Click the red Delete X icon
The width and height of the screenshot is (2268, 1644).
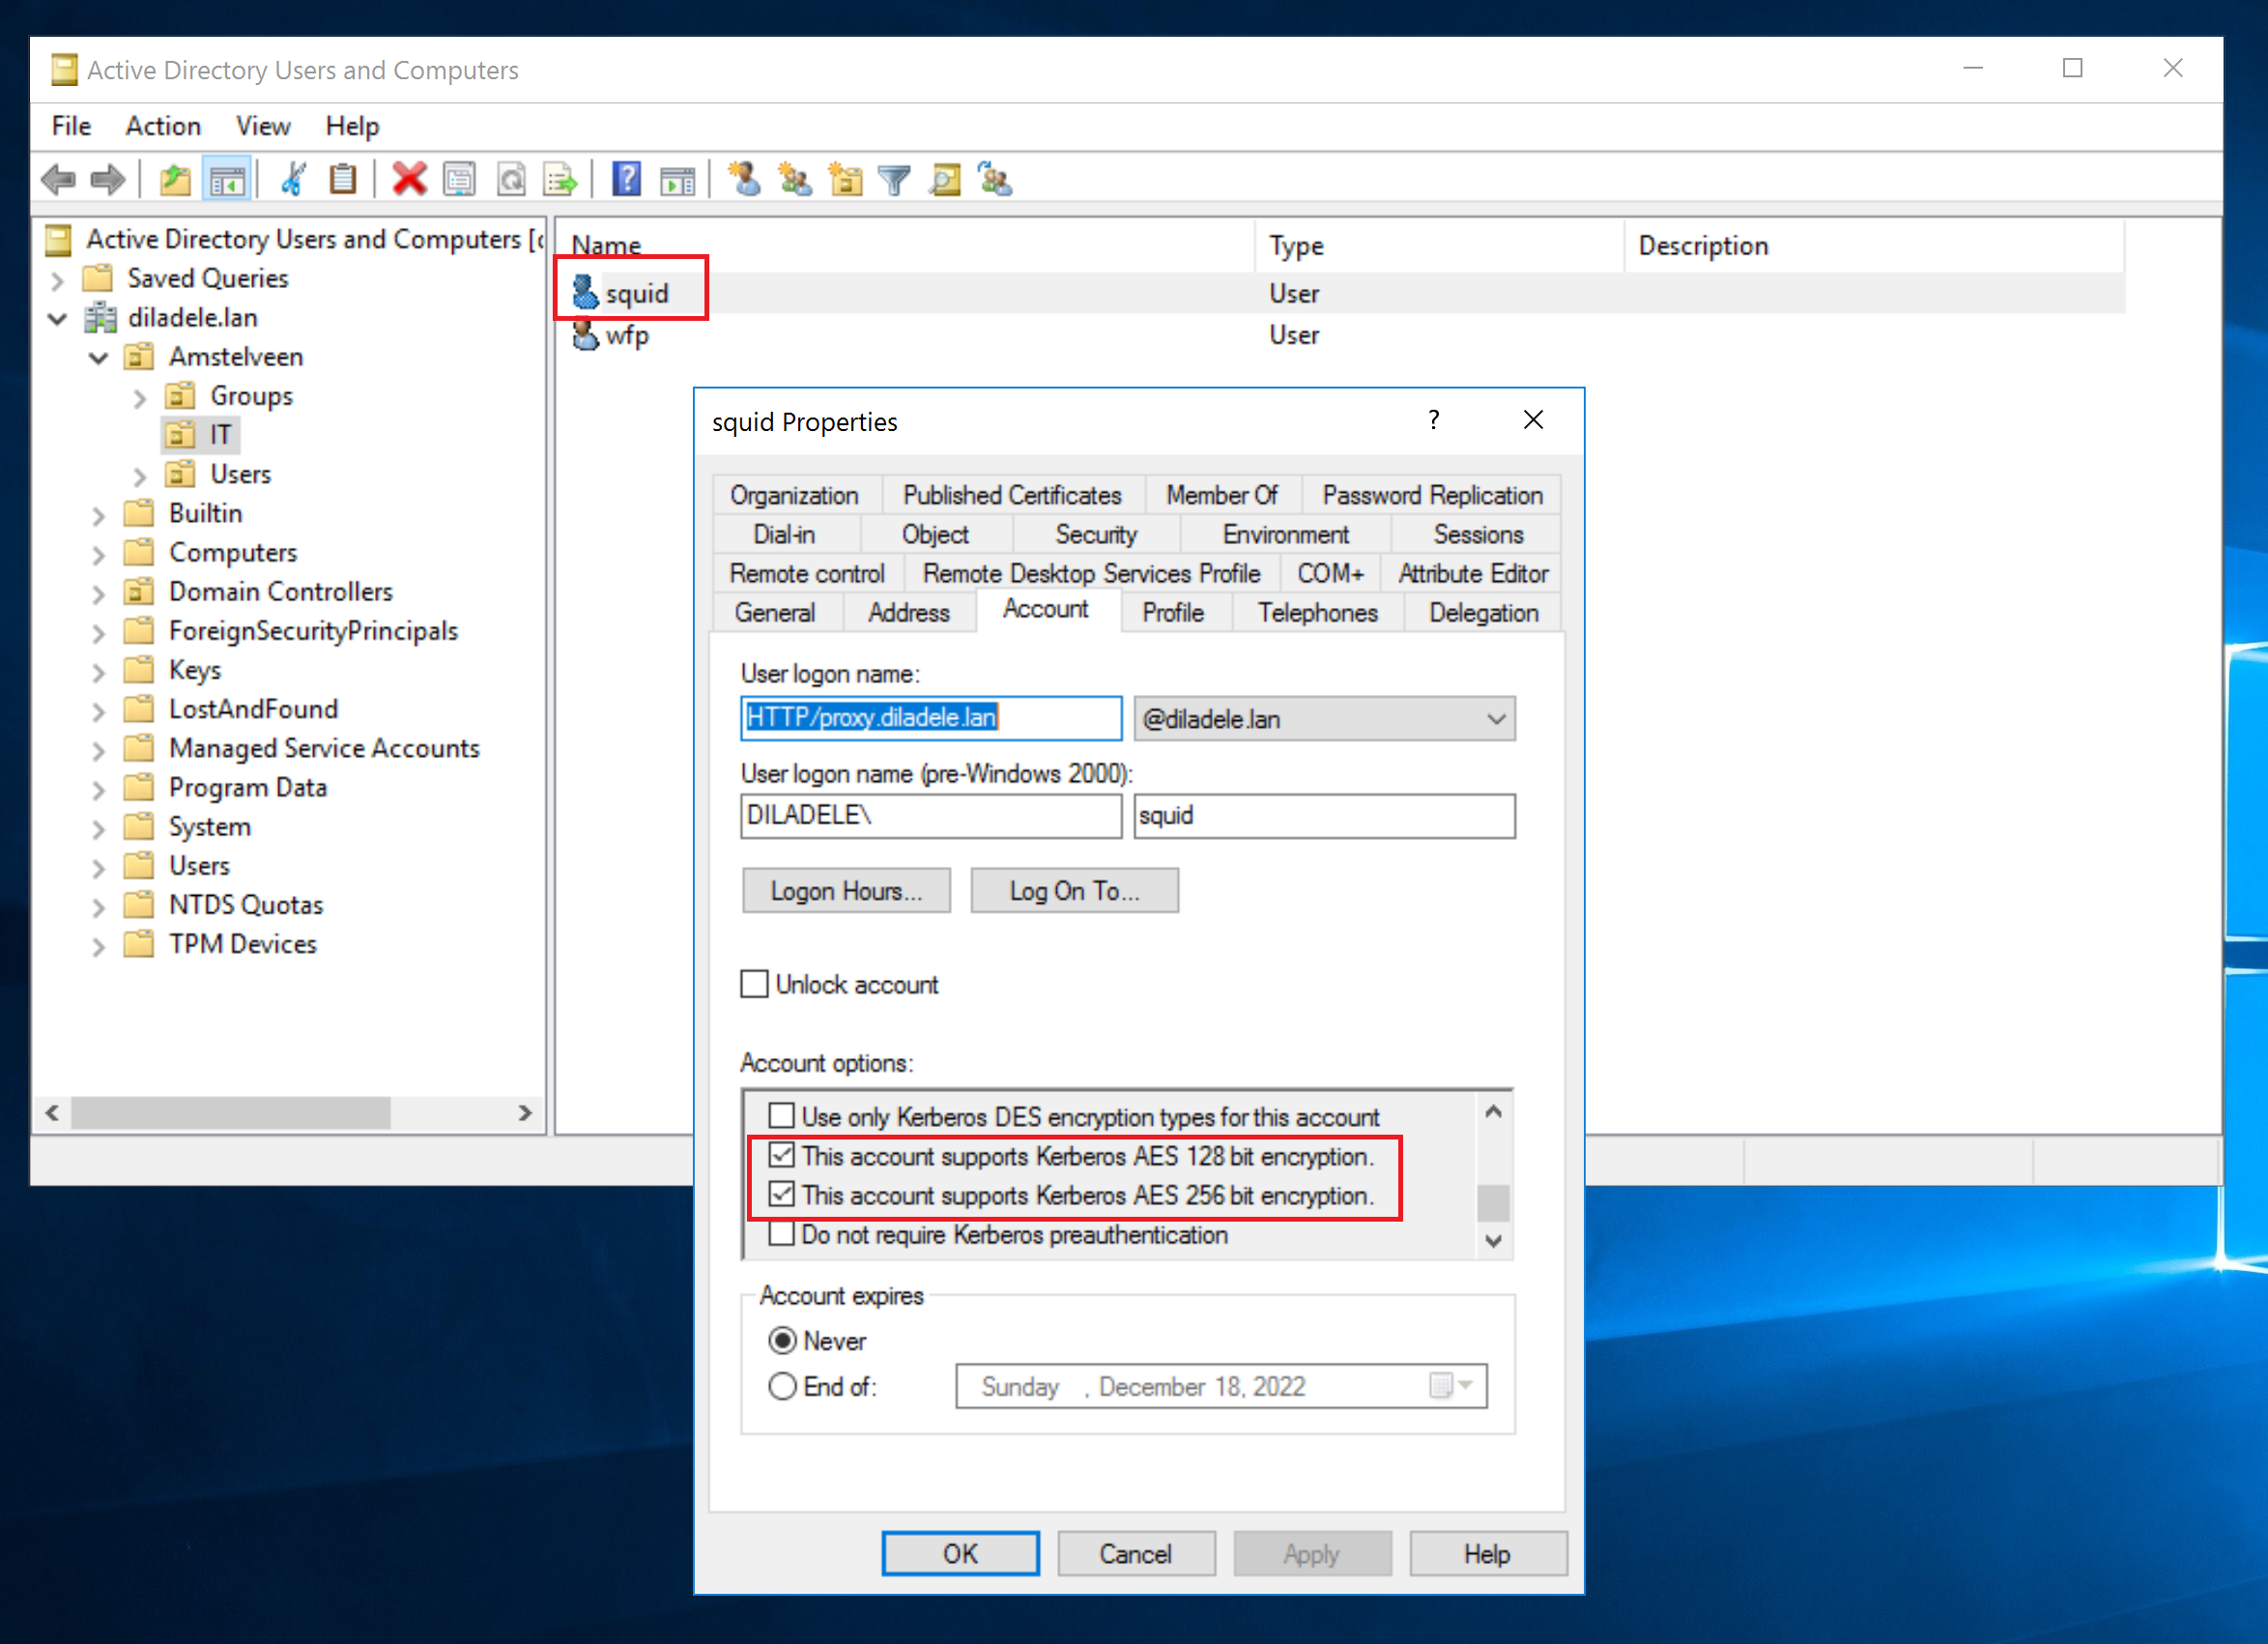pyautogui.click(x=409, y=180)
